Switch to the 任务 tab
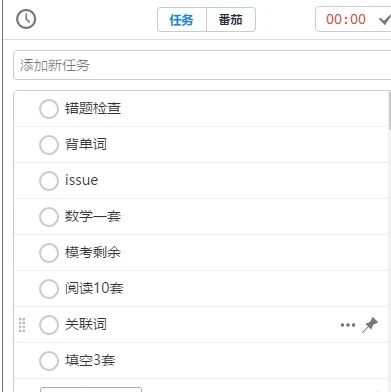391x392 pixels. pyautogui.click(x=182, y=20)
